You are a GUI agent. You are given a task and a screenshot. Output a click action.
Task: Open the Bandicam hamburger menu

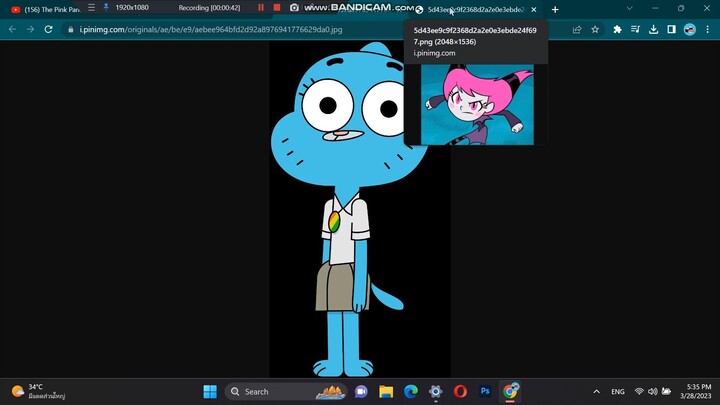pos(91,7)
